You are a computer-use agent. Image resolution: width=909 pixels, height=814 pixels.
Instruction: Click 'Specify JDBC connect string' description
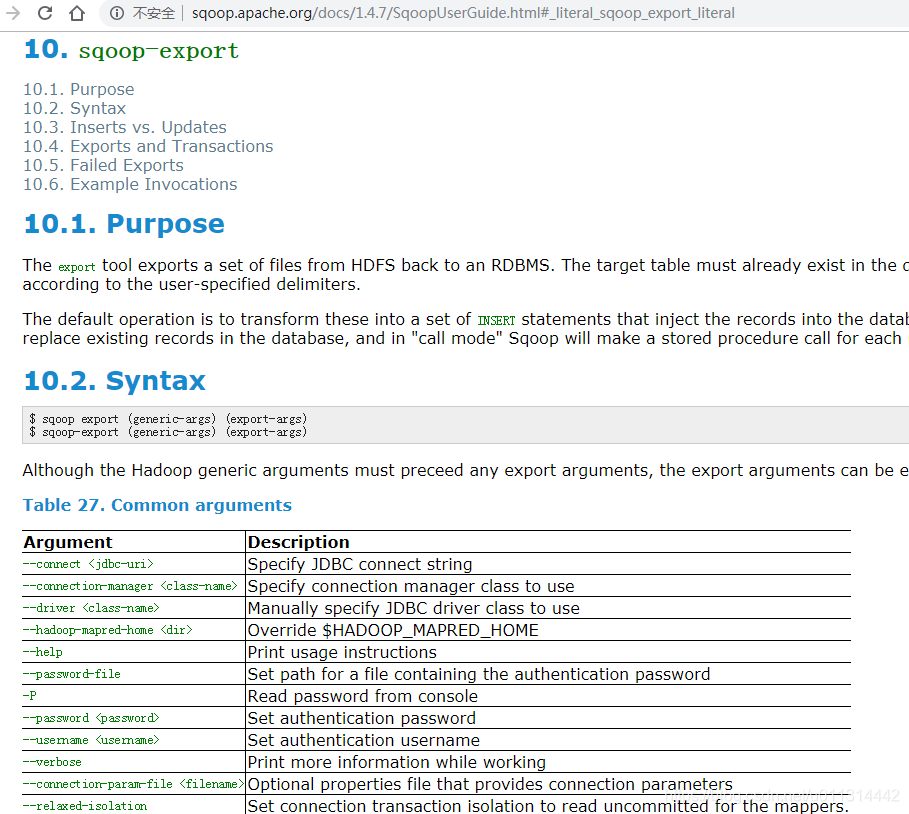pos(360,564)
